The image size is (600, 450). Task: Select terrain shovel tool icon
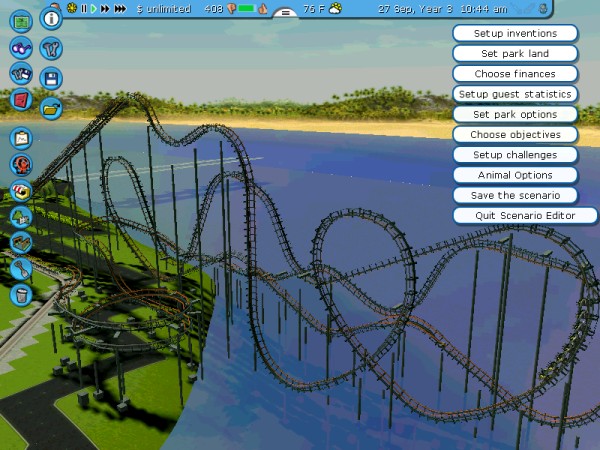[21, 269]
